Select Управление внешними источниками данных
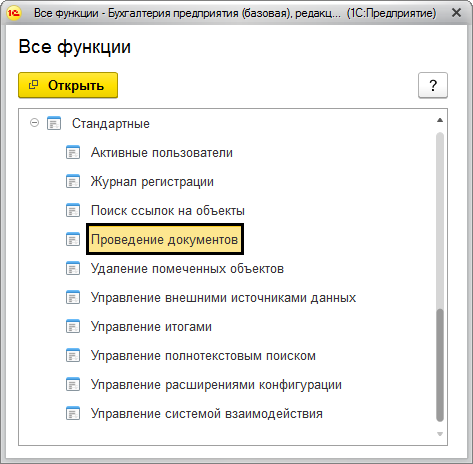The width and height of the screenshot is (473, 464). point(223,298)
